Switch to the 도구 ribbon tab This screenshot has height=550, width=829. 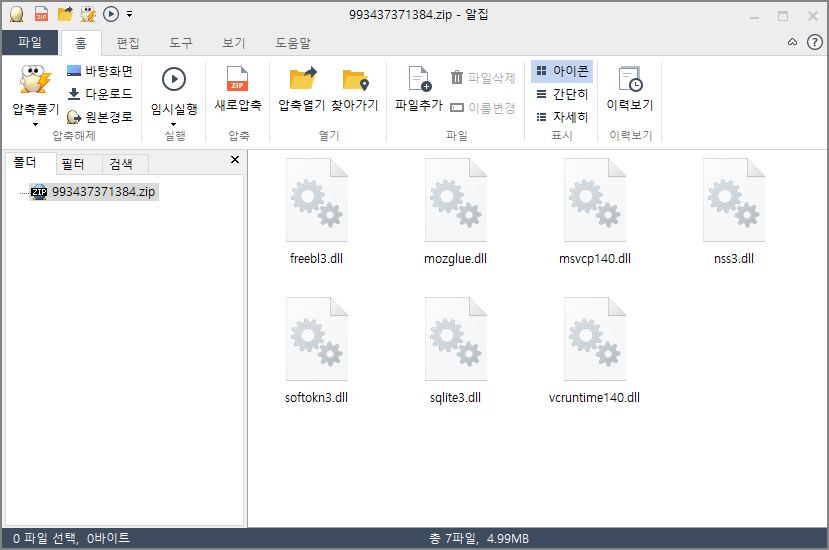tap(181, 43)
